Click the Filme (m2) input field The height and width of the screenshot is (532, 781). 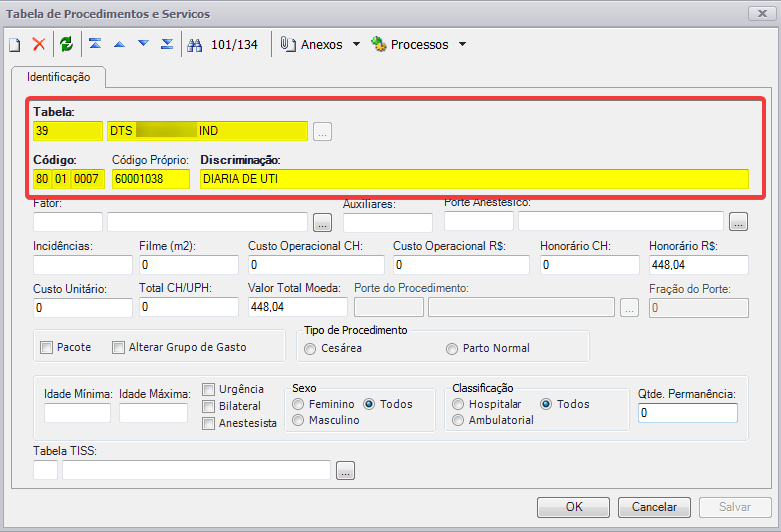(189, 265)
